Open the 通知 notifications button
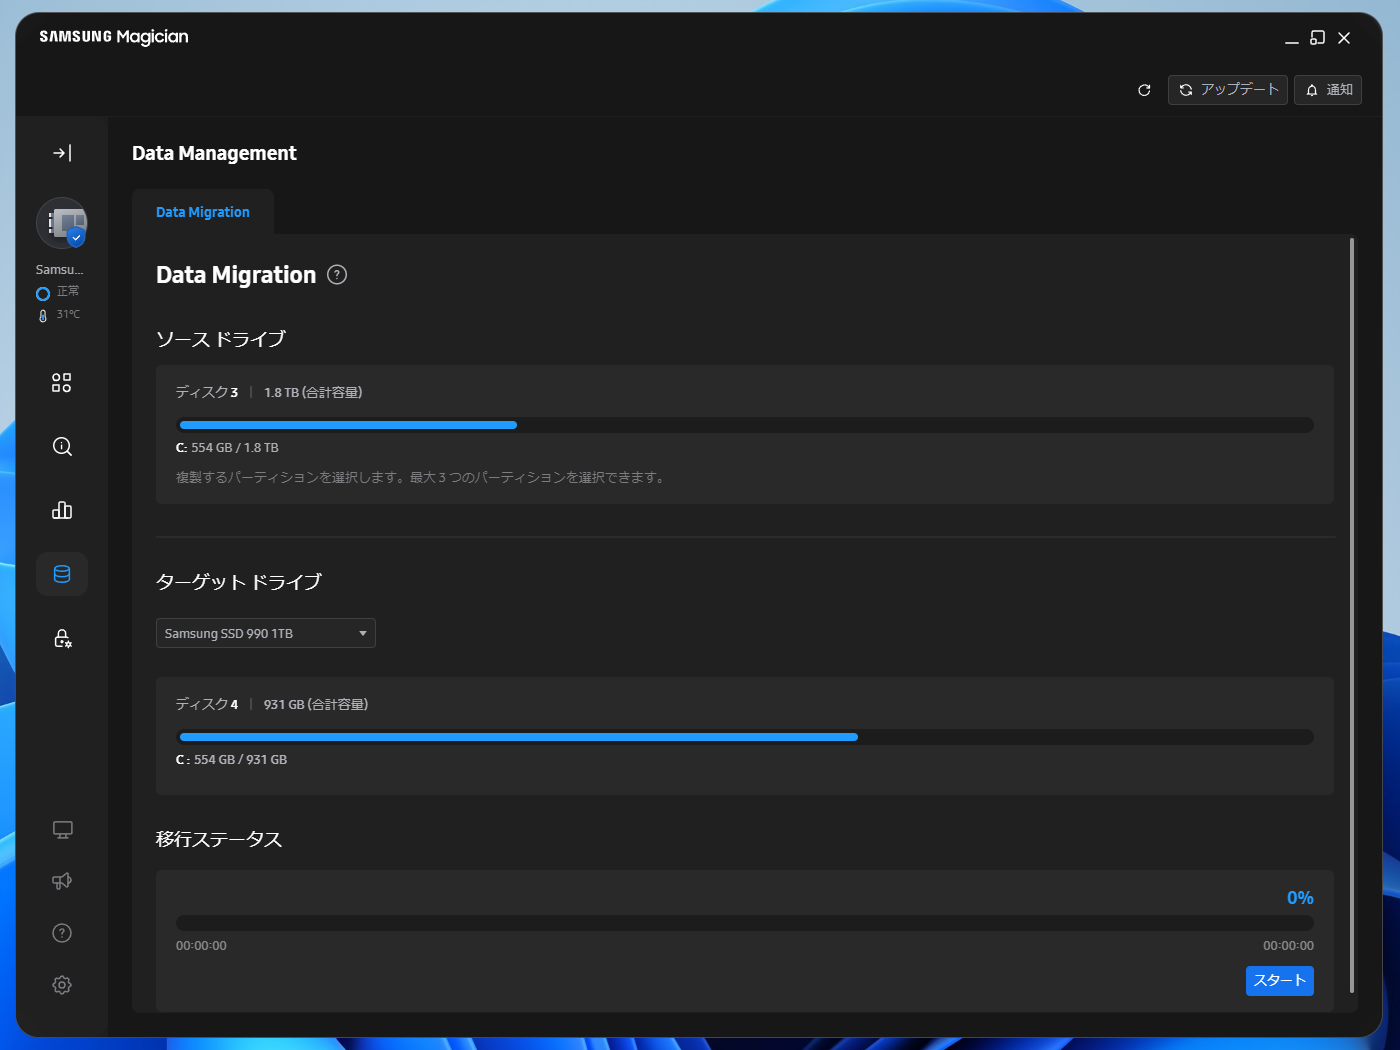The width and height of the screenshot is (1400, 1050). (x=1328, y=90)
